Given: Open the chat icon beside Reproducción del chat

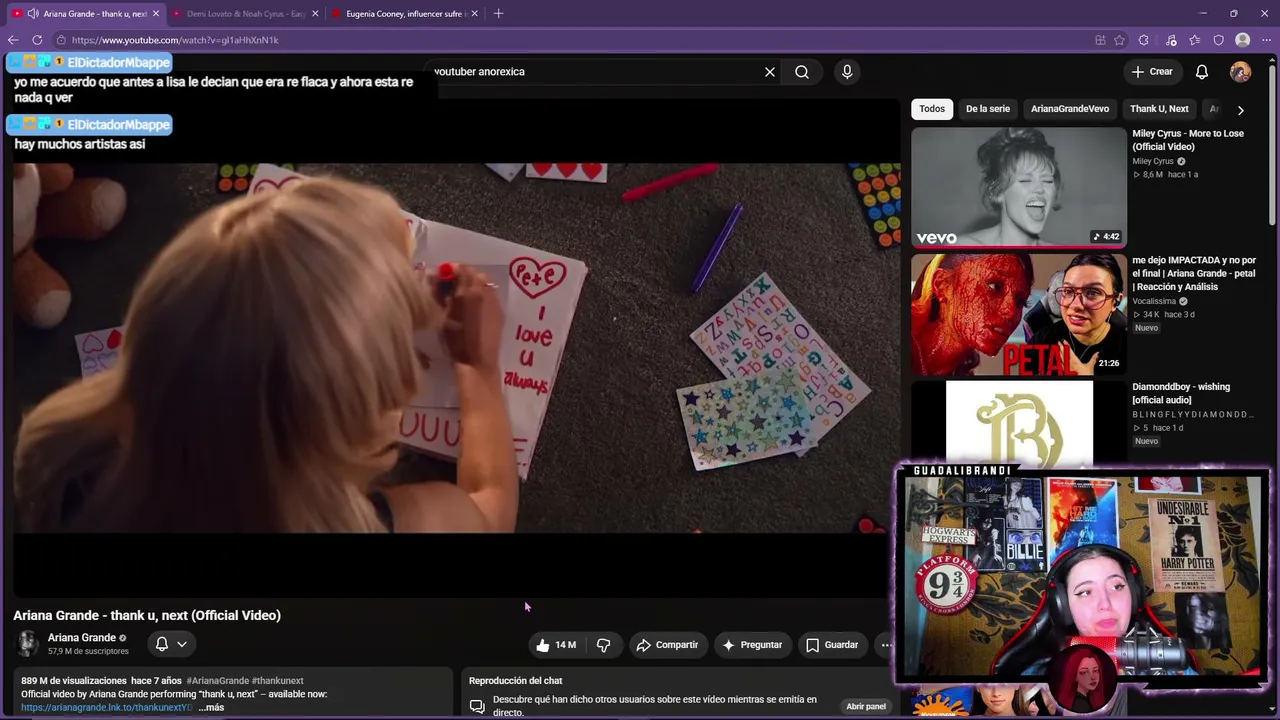Looking at the screenshot, I should coord(477,706).
